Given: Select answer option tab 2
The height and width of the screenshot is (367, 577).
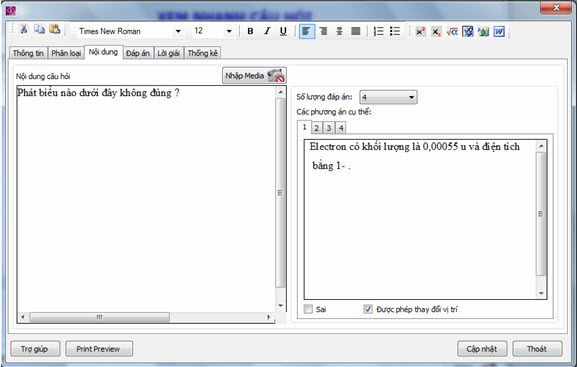Looking at the screenshot, I should (316, 128).
